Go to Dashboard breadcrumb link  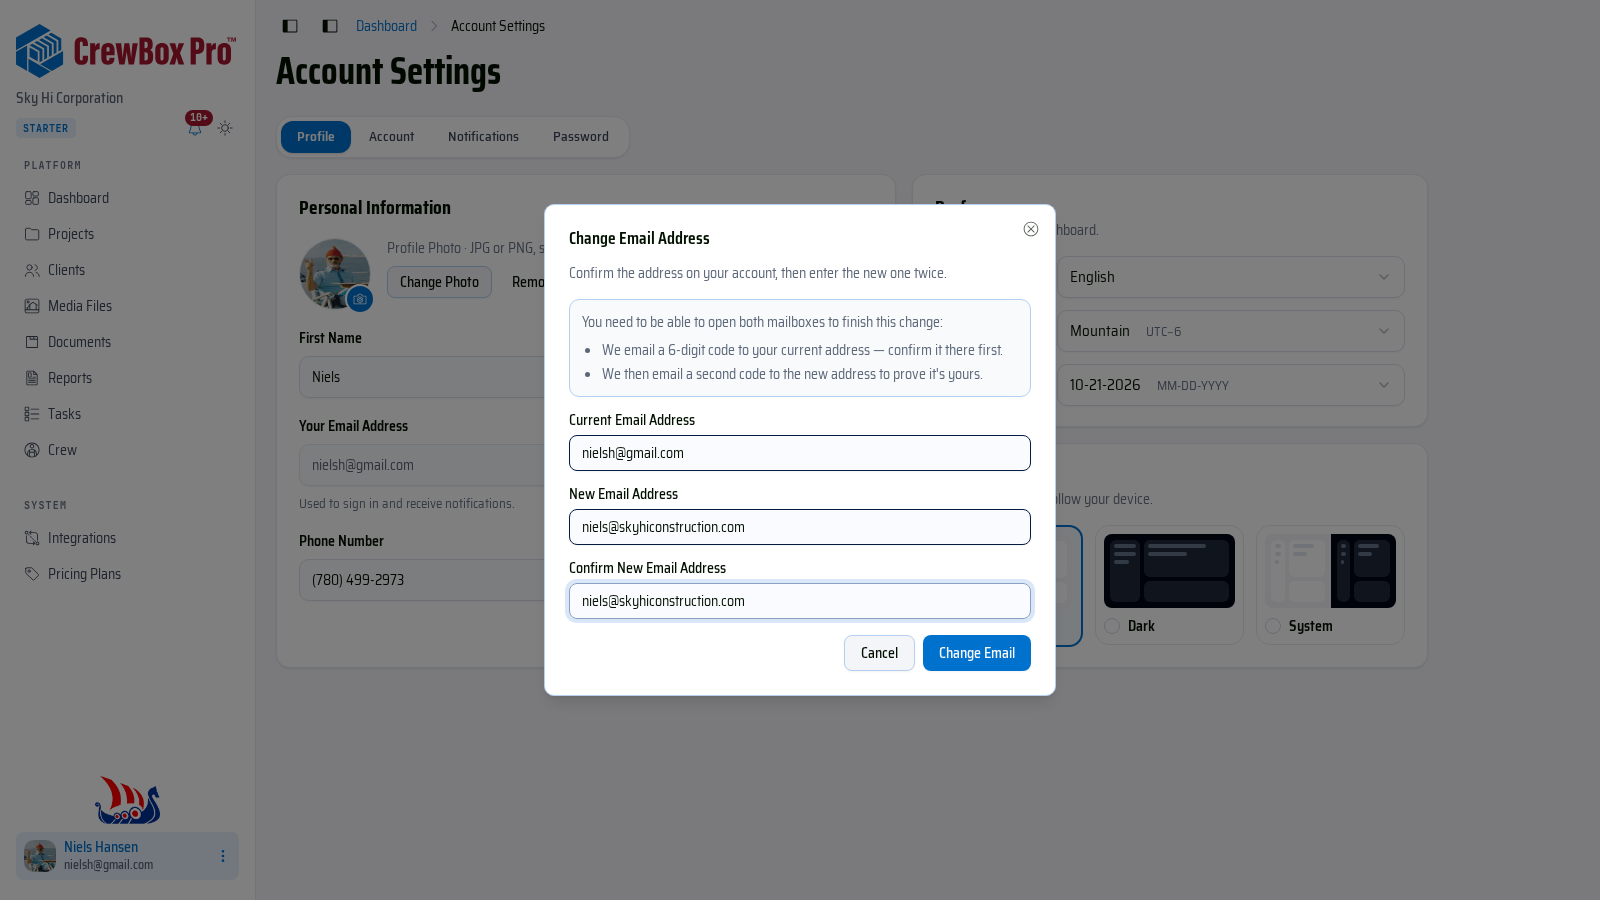[386, 26]
